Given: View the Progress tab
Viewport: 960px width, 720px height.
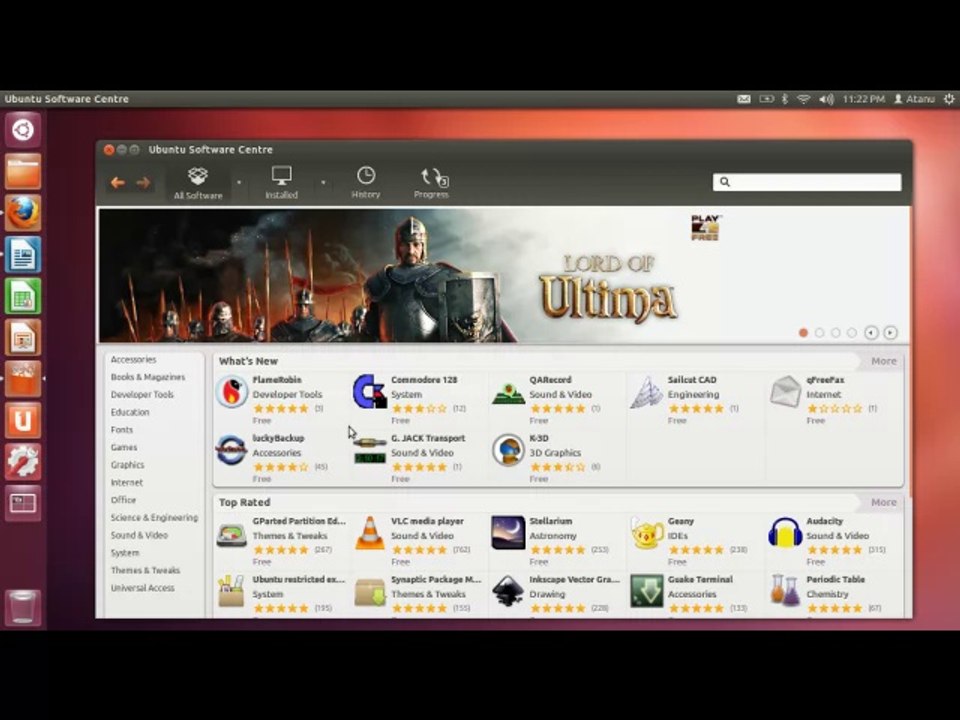Looking at the screenshot, I should click(432, 182).
